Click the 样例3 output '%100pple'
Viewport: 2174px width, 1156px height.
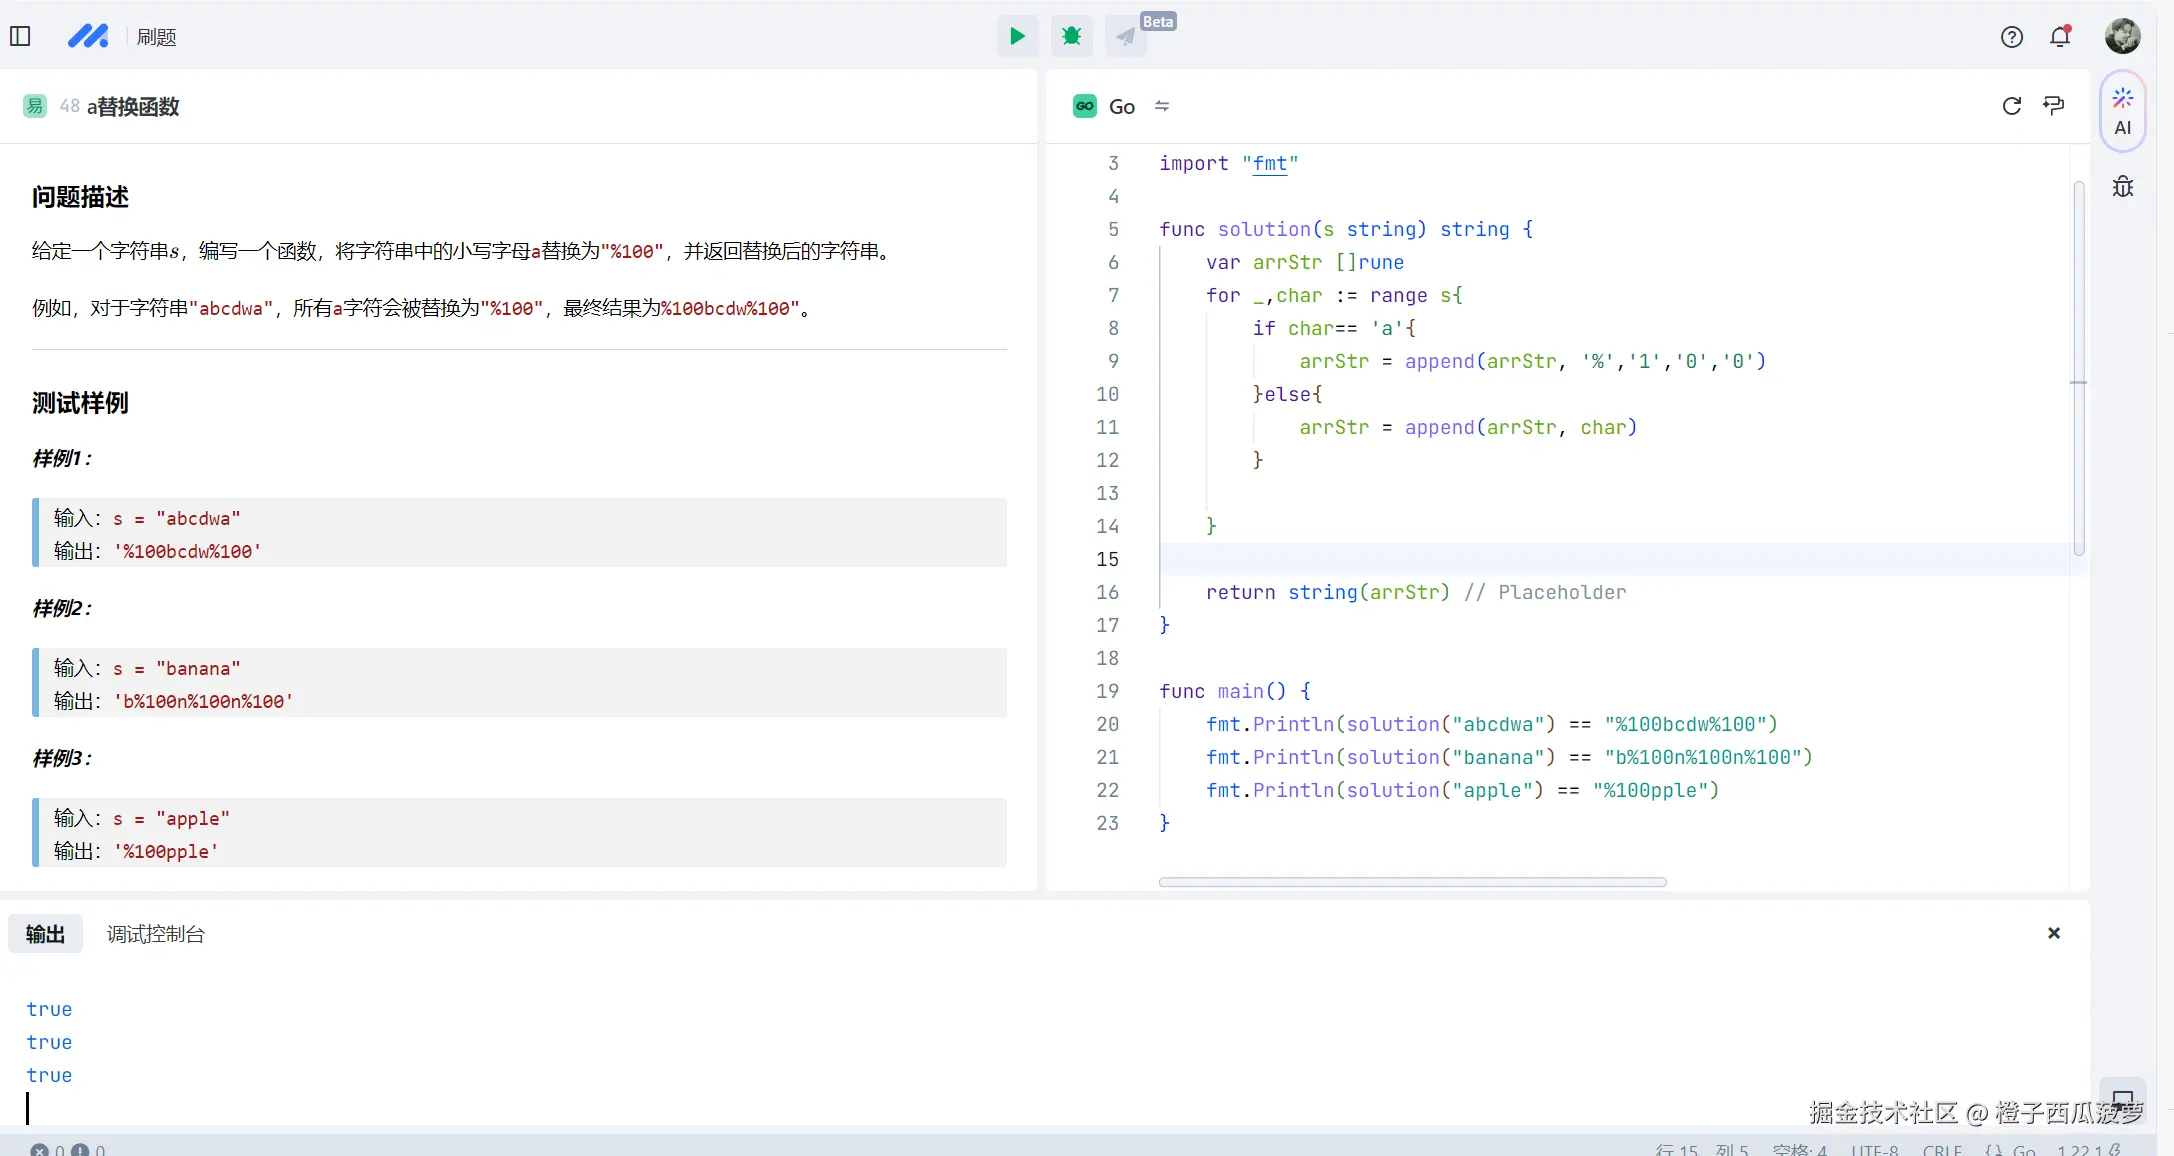point(166,851)
